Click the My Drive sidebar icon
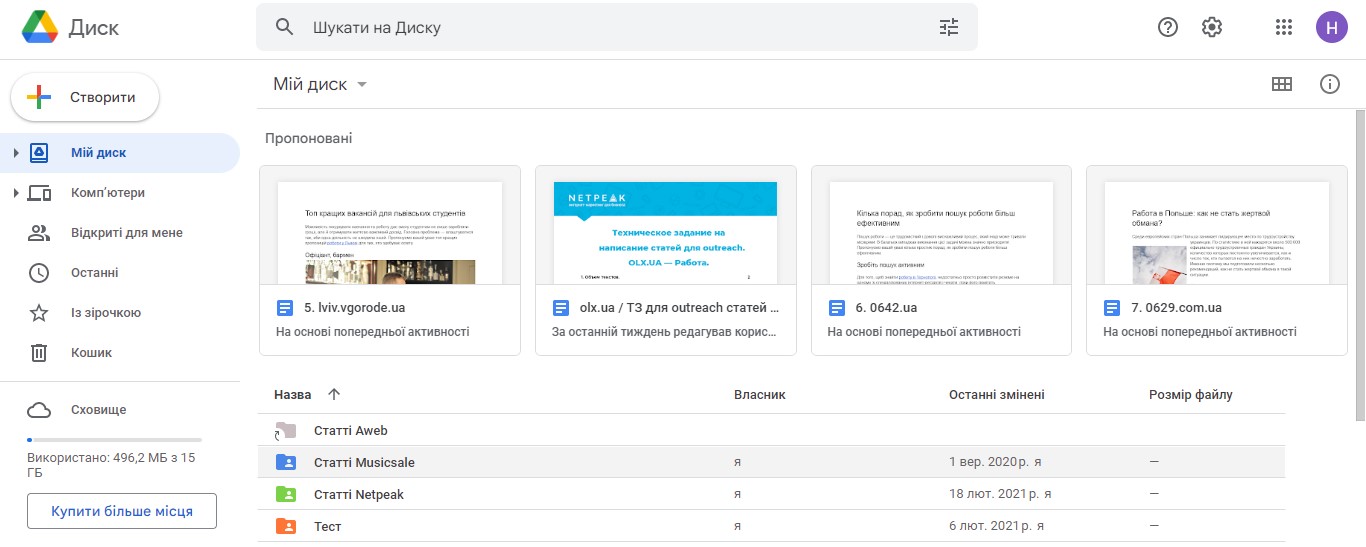Screen dimensions: 1366x547 click(x=39, y=153)
